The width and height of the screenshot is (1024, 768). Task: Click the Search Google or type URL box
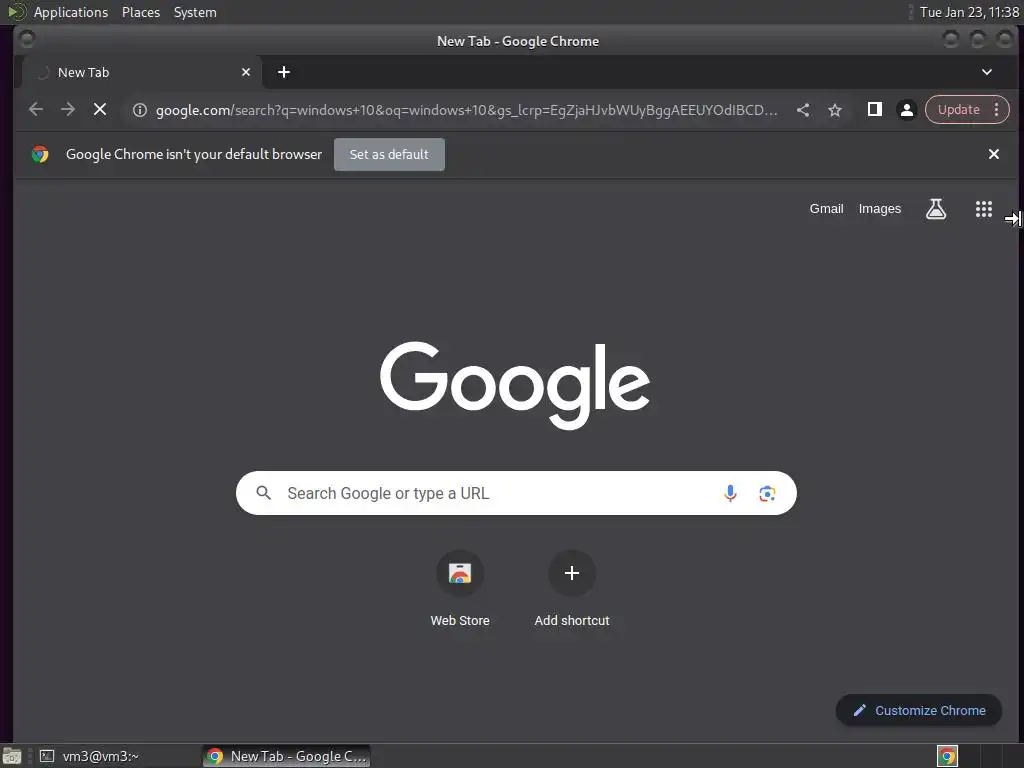tap(516, 493)
